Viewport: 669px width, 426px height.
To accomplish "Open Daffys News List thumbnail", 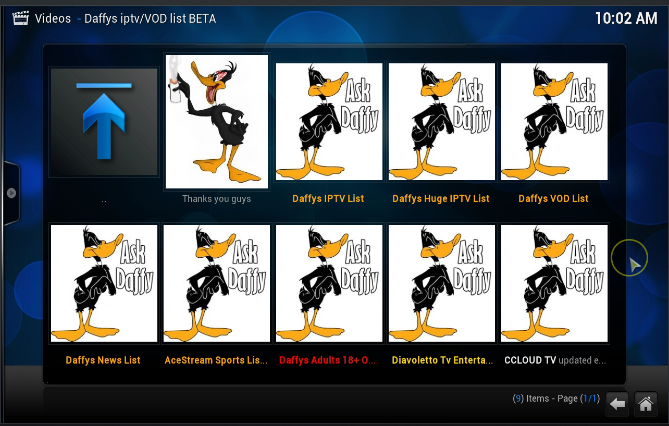I will pos(104,283).
